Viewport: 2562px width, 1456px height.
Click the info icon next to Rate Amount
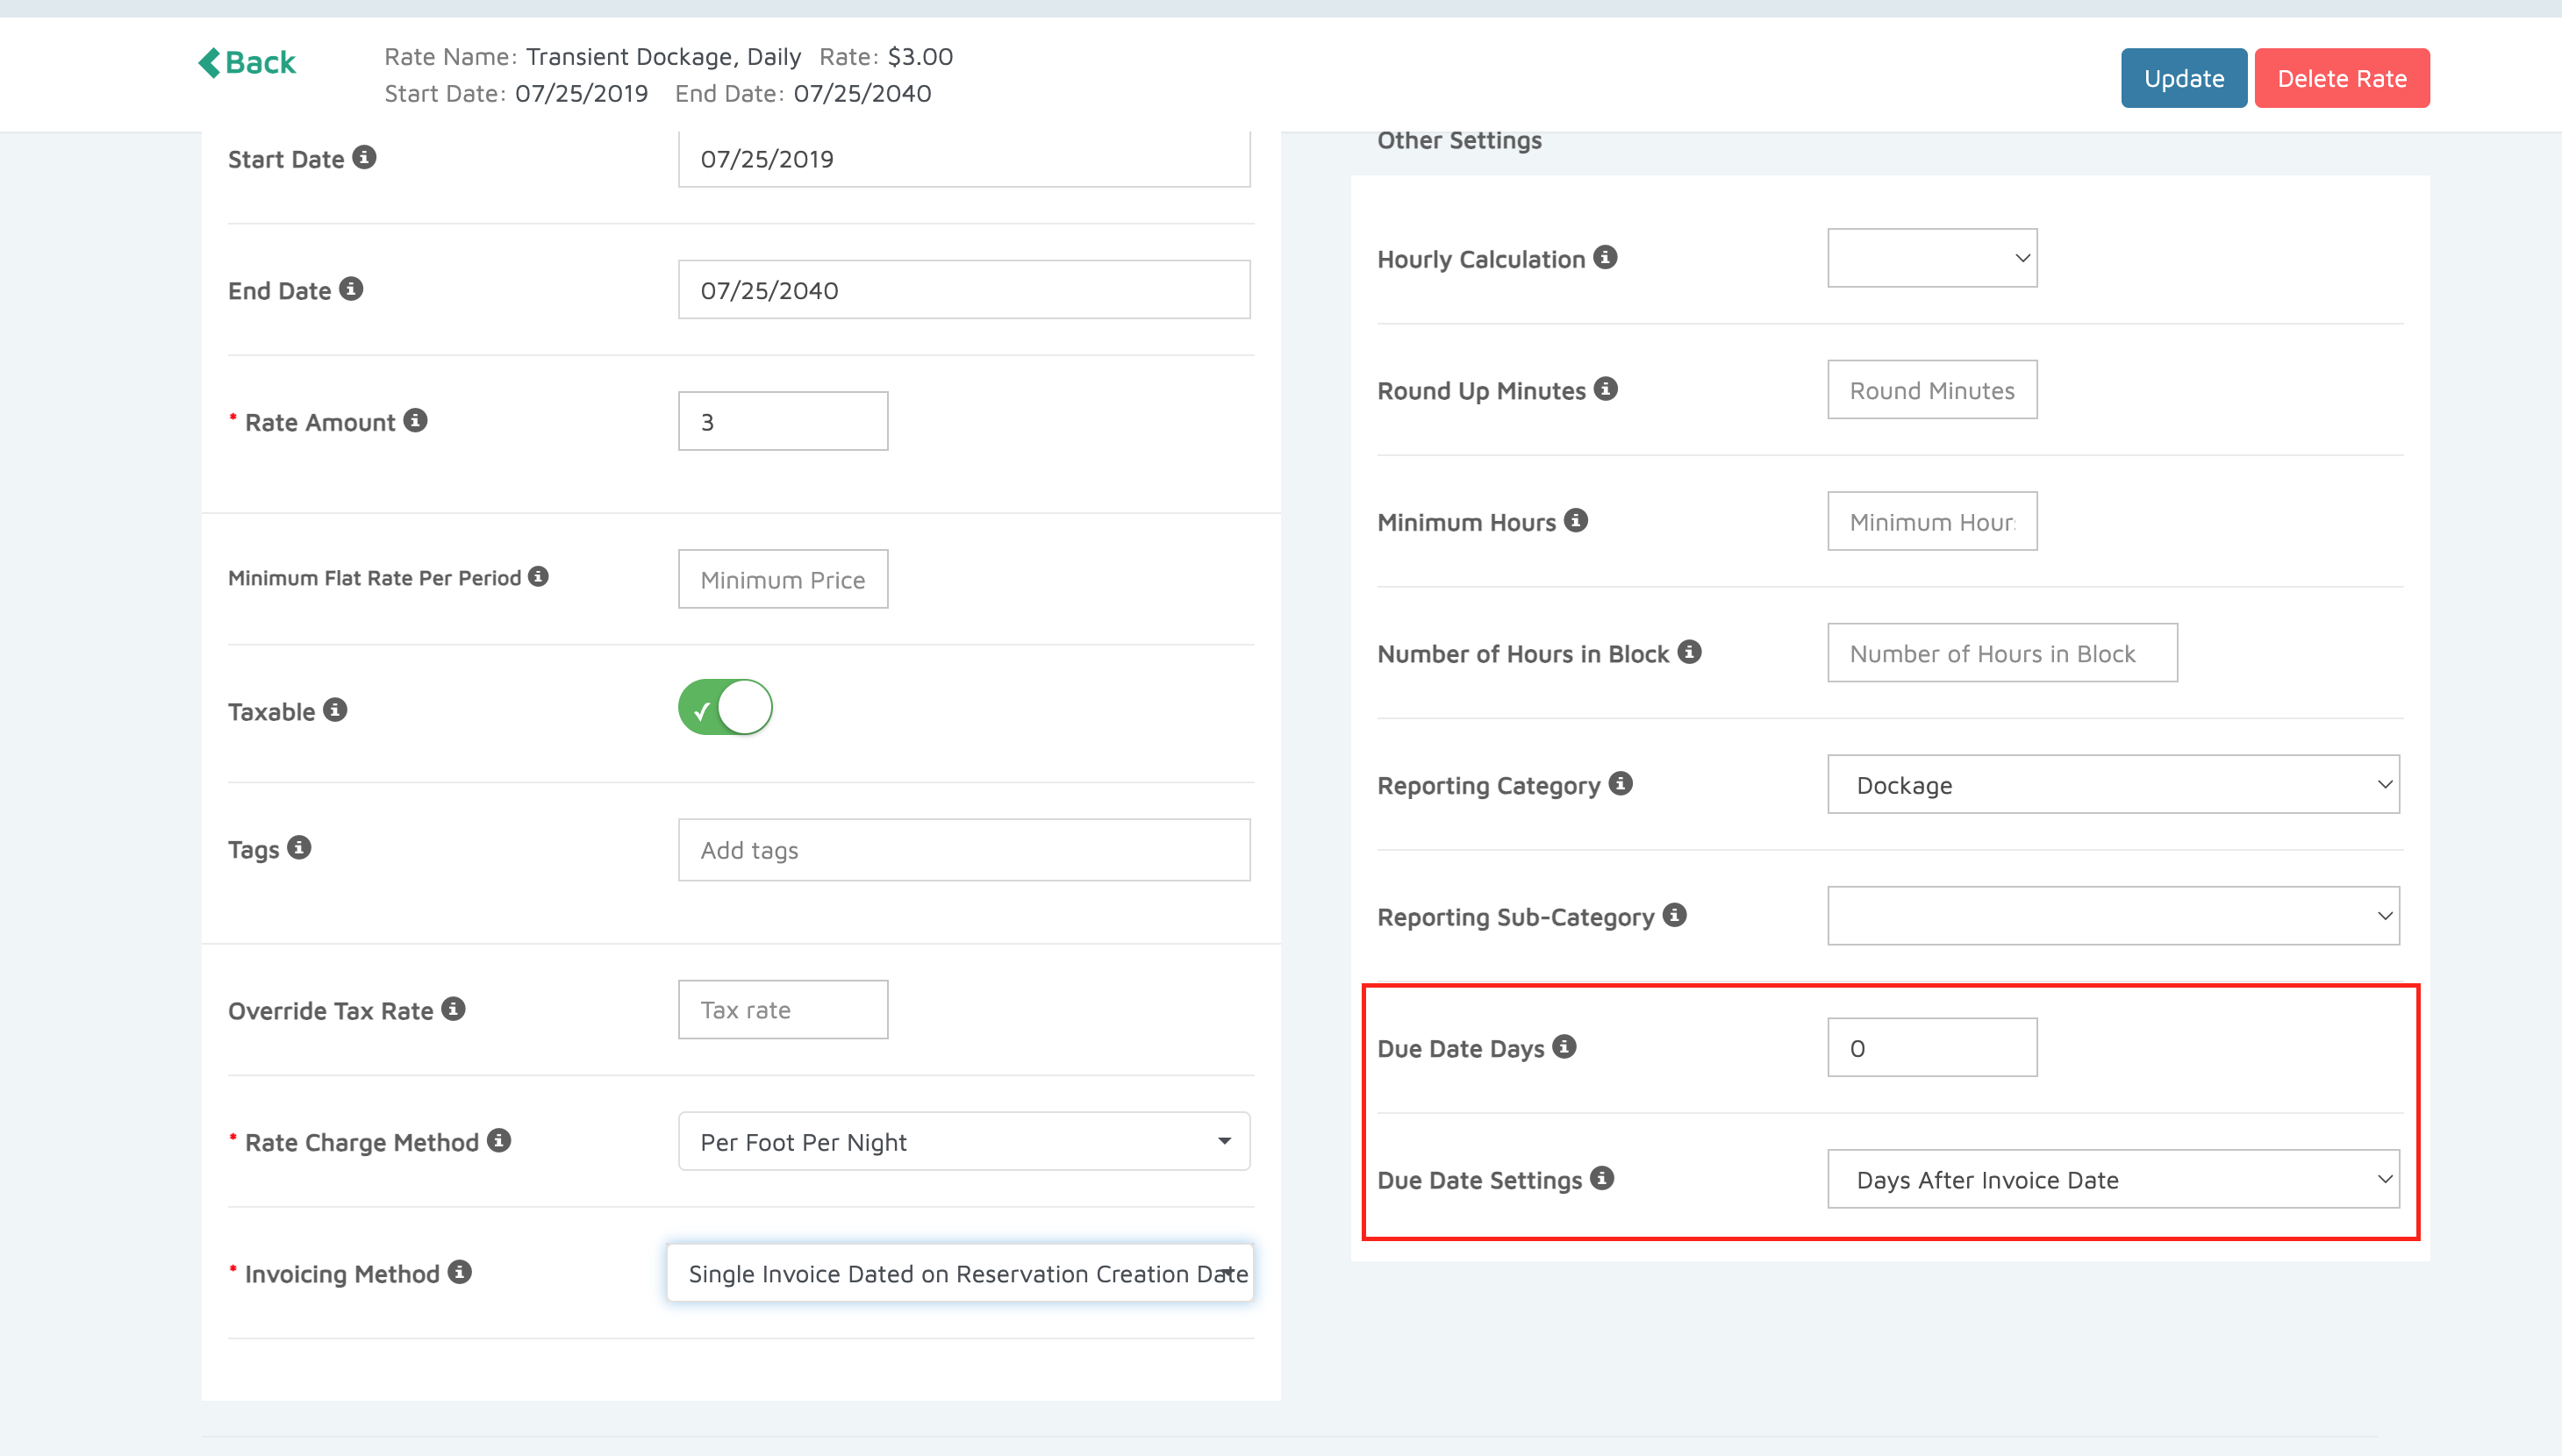415,421
